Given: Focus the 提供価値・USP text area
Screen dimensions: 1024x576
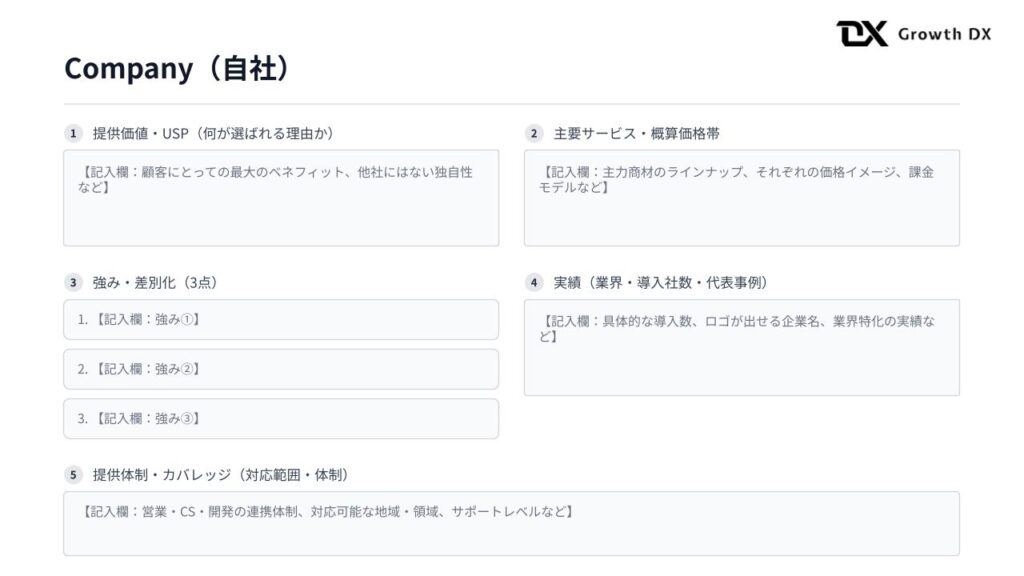Looking at the screenshot, I should 281,198.
